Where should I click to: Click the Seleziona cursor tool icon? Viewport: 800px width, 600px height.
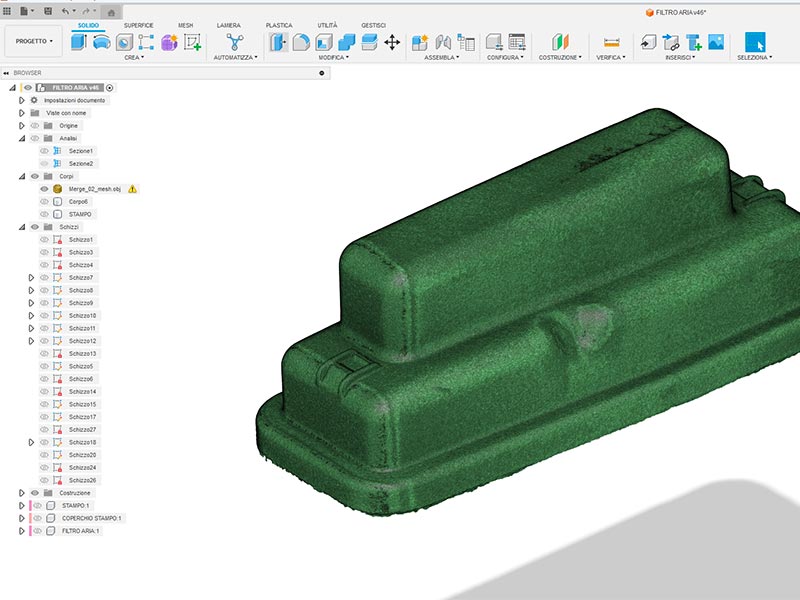click(755, 42)
